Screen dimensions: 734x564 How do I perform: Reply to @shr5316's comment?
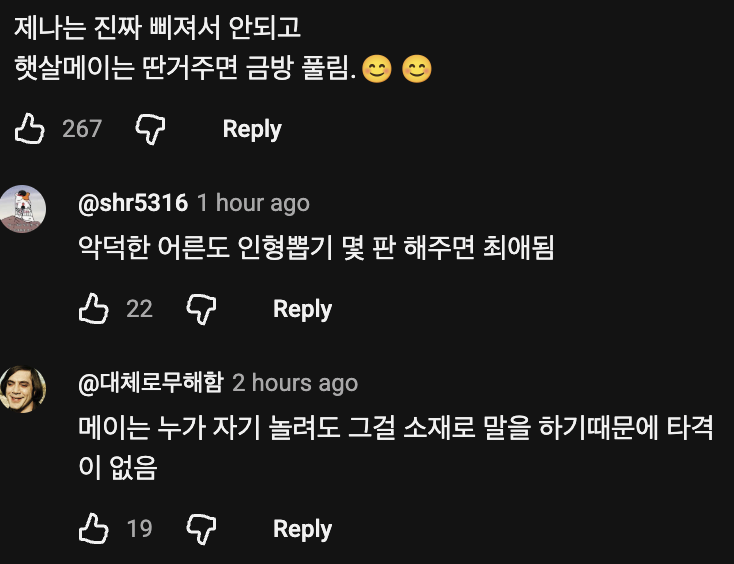click(302, 309)
